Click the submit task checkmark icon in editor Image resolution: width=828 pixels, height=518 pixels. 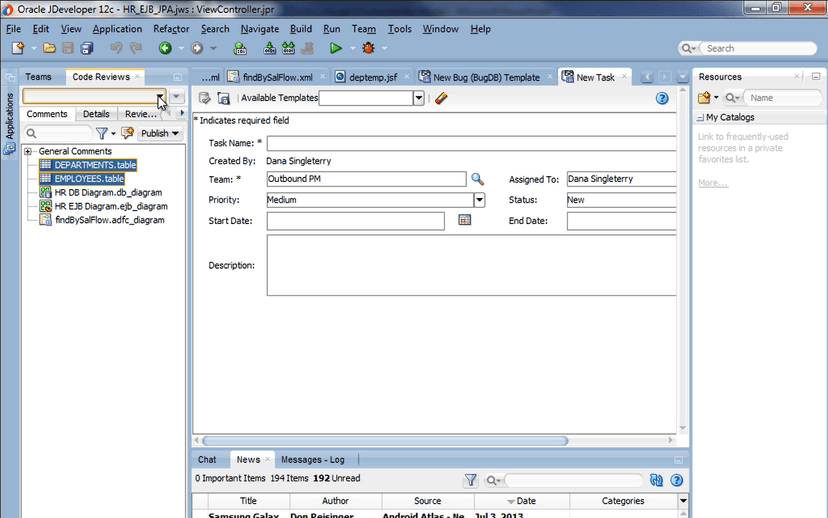tap(204, 98)
